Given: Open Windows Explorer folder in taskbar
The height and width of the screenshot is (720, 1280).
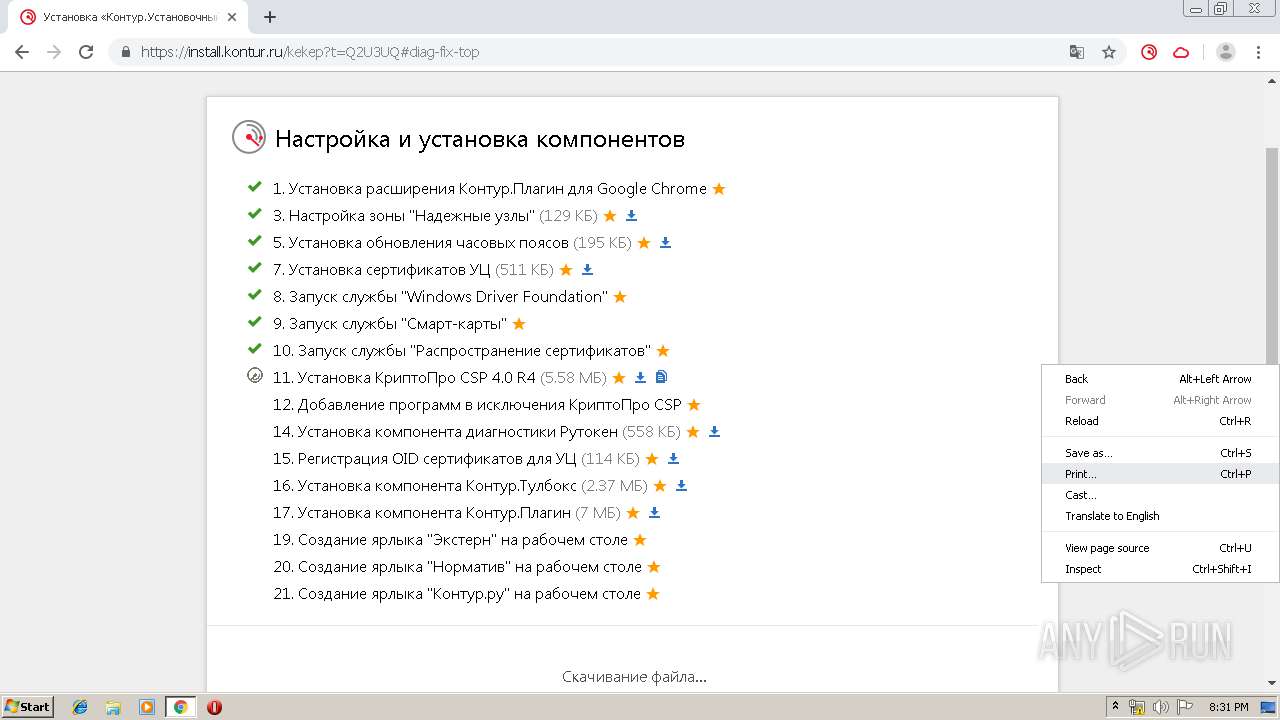Looking at the screenshot, I should pos(113,707).
